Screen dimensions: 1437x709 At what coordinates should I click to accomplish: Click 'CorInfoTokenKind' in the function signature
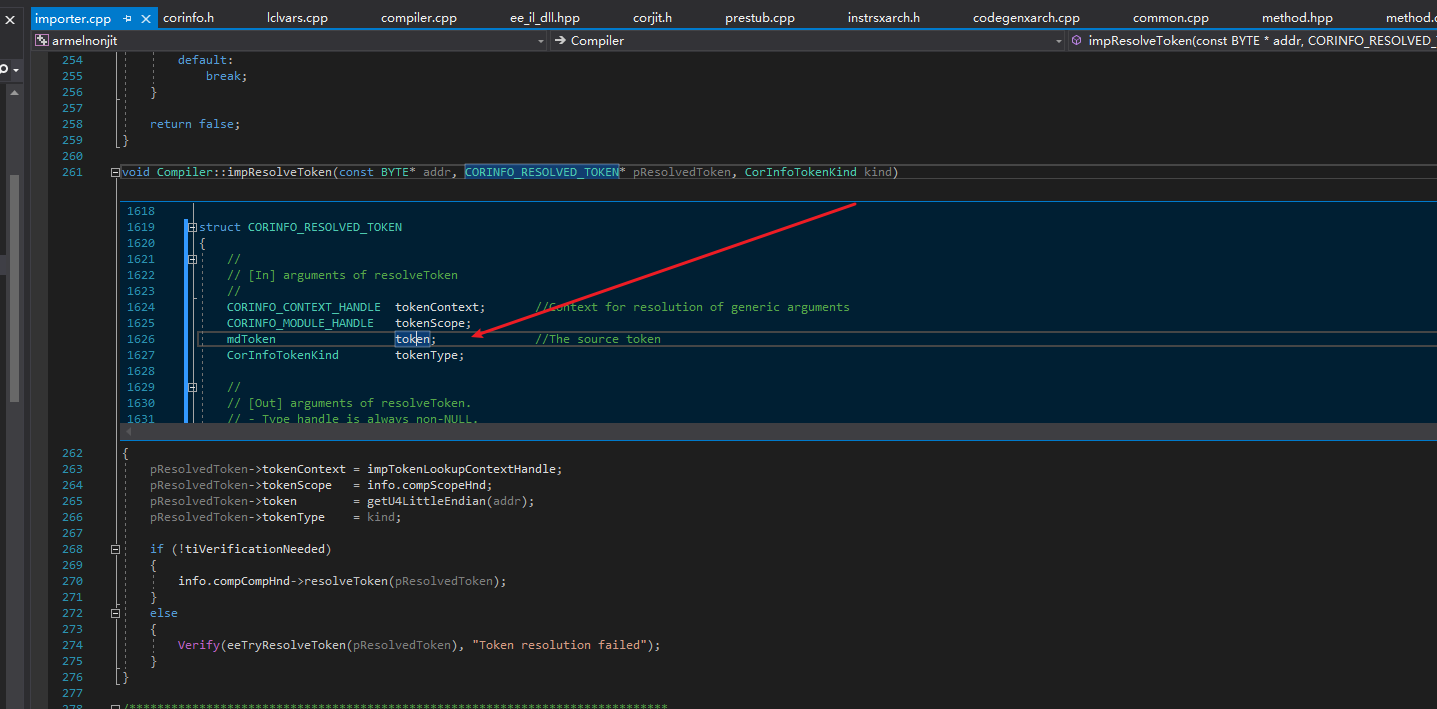[801, 172]
